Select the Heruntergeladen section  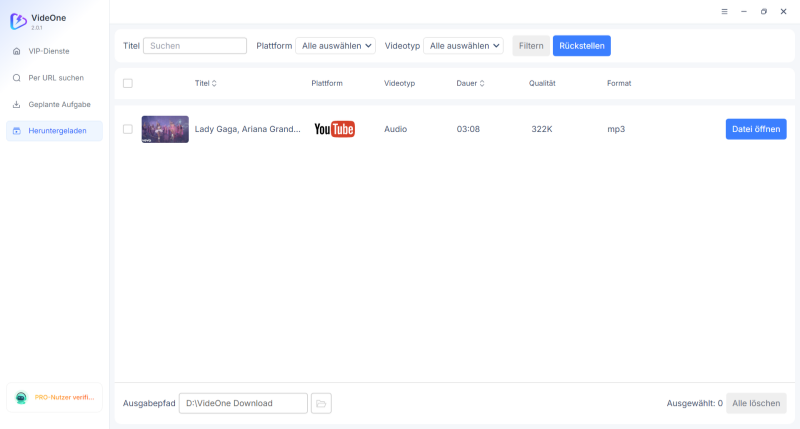(54, 131)
